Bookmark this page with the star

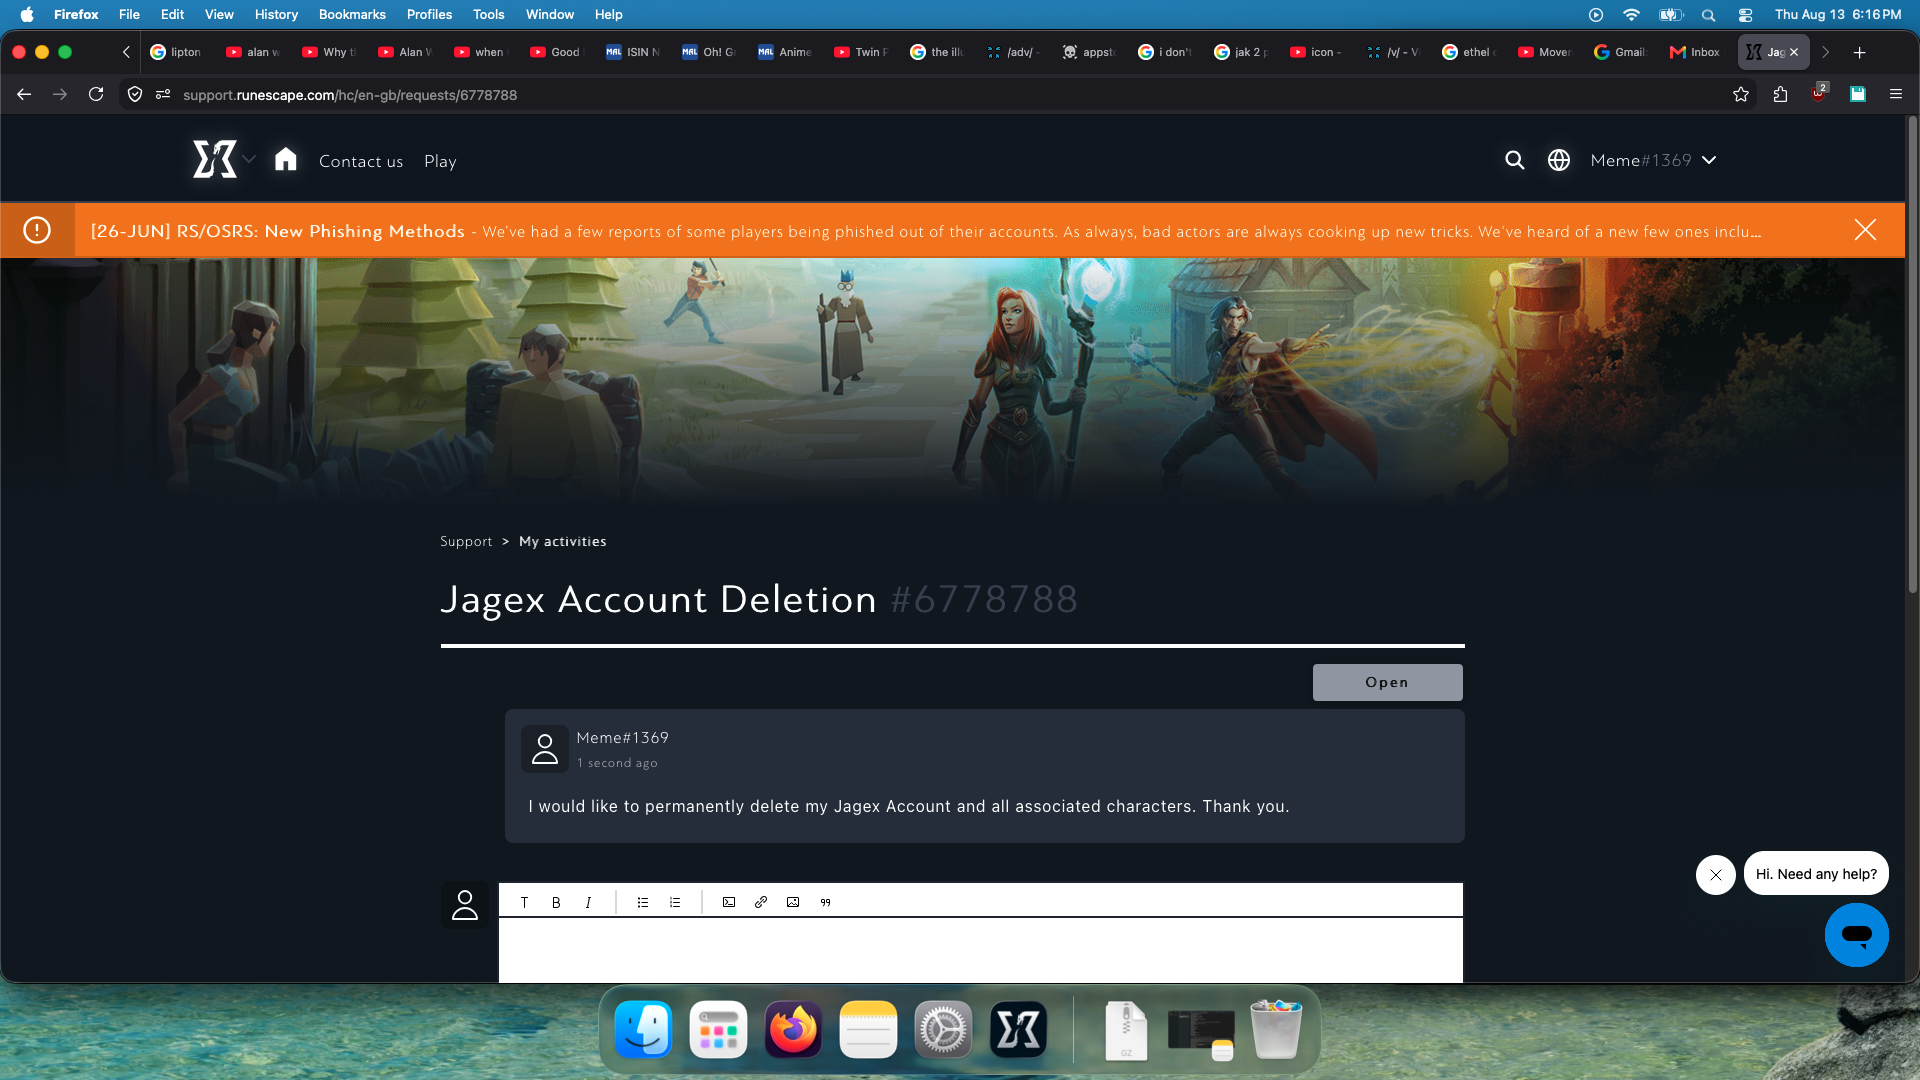pos(1741,94)
